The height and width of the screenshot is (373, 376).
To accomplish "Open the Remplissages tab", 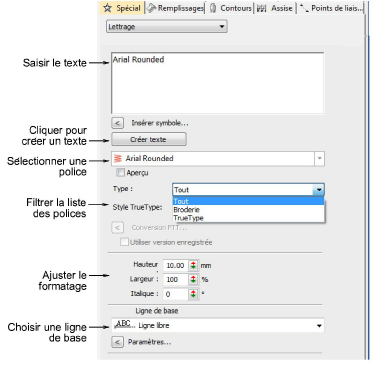I will click(175, 8).
